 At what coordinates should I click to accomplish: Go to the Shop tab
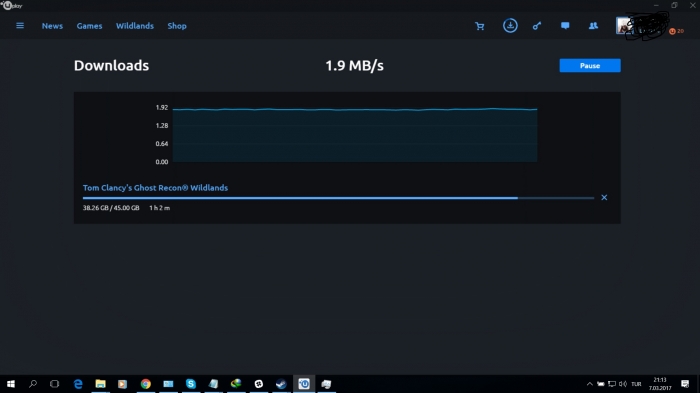pyautogui.click(x=177, y=26)
